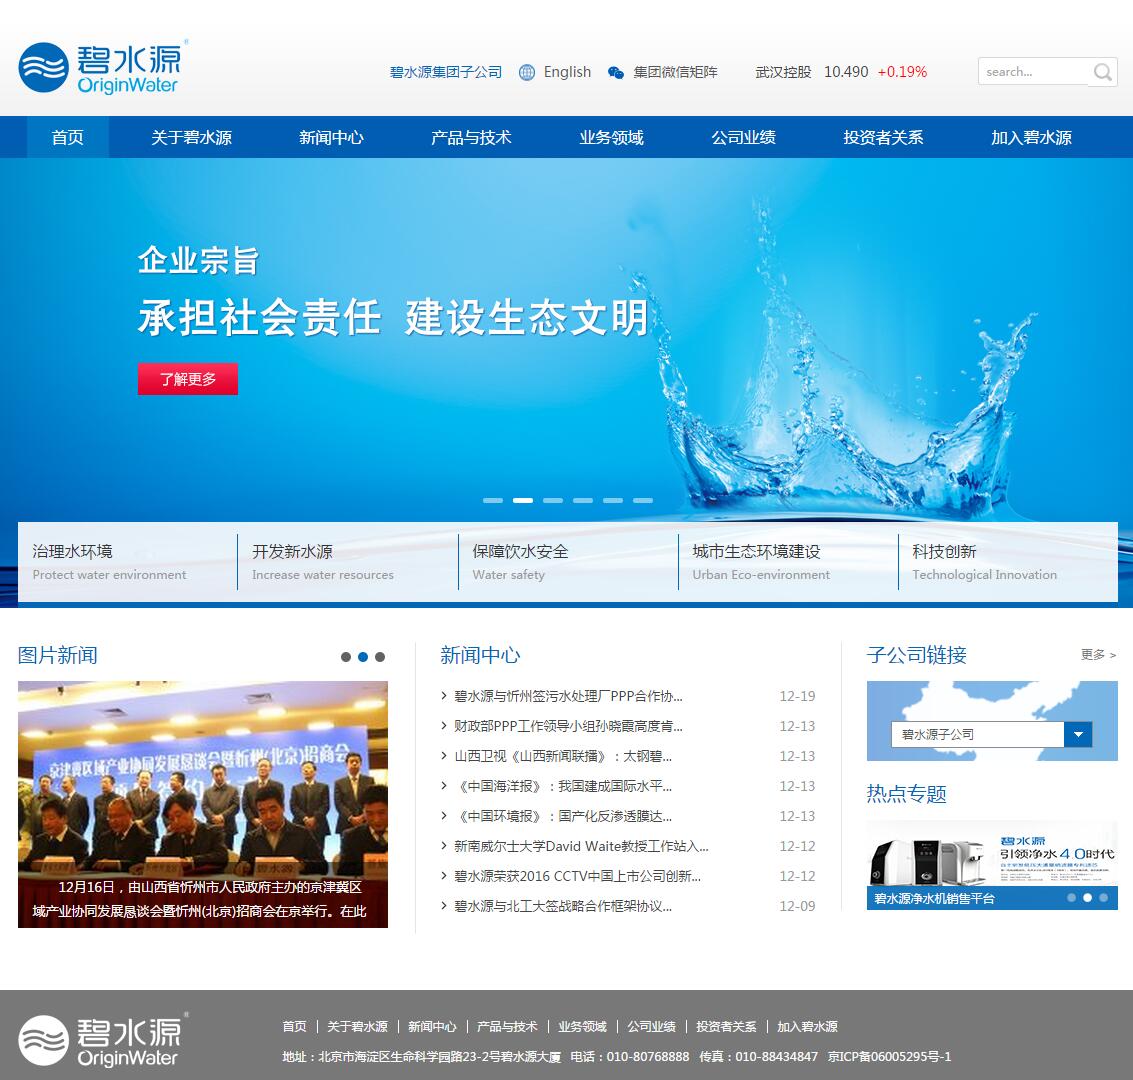Viewport: 1133px width, 1080px height.
Task: Click the WeChat icon for 集团微信矩阵
Action: click(x=616, y=72)
